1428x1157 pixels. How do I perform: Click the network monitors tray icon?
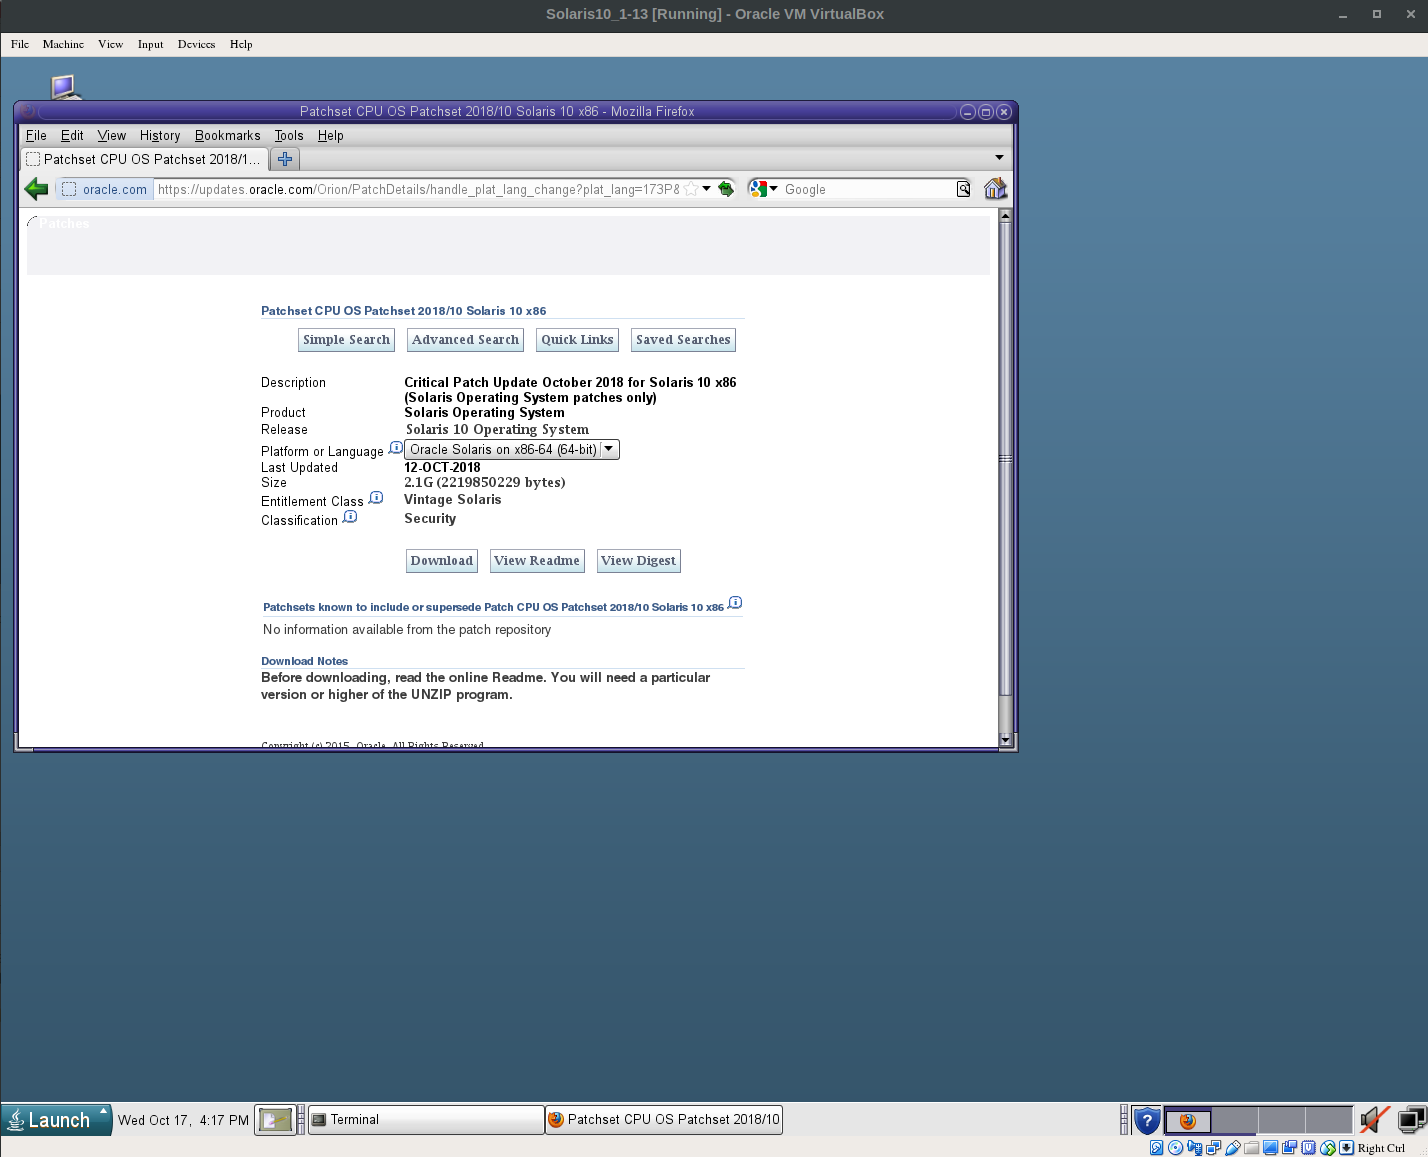(x=1411, y=1120)
